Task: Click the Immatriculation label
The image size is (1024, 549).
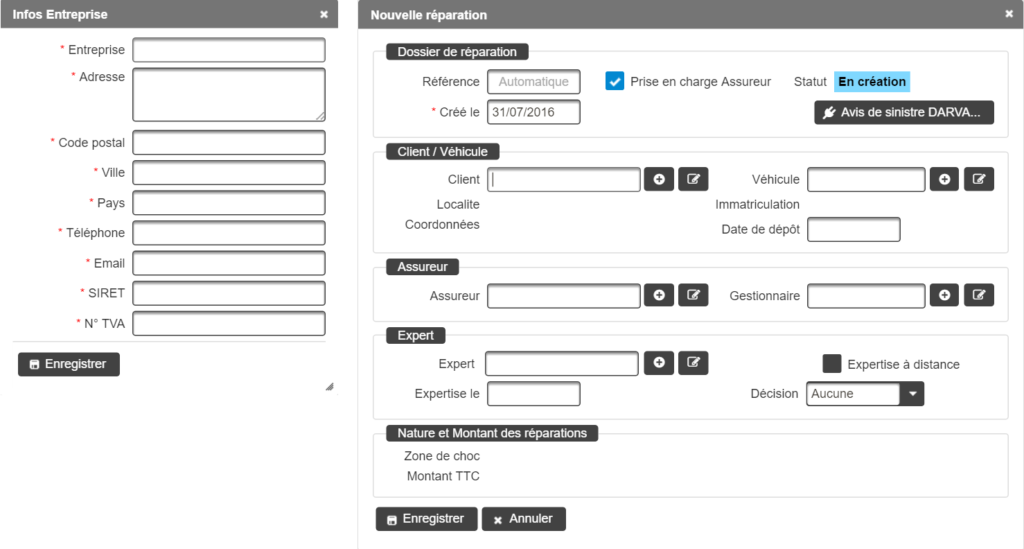Action: tap(757, 204)
